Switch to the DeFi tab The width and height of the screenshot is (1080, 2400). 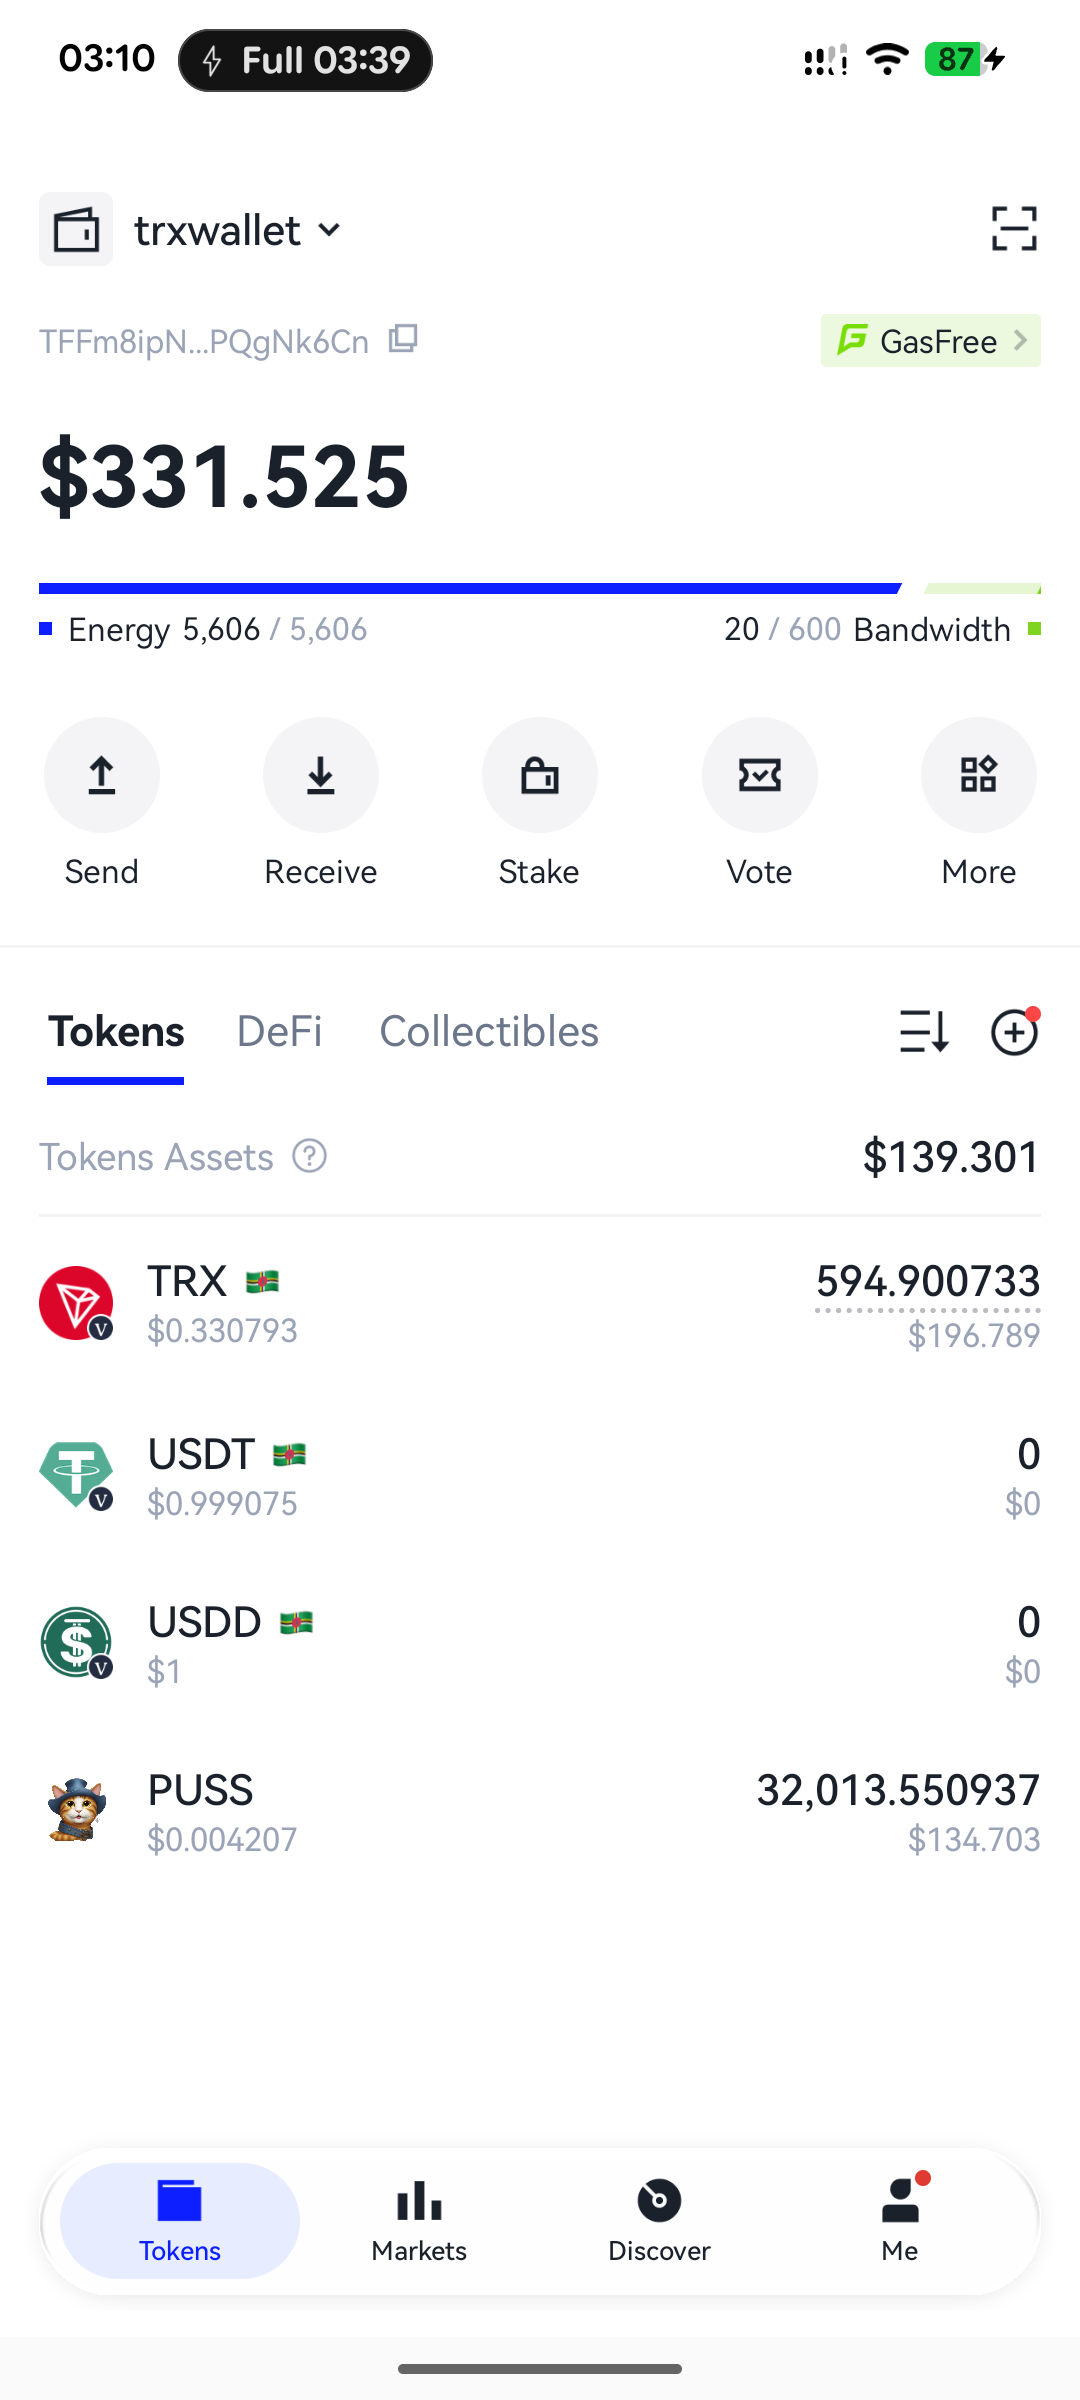pyautogui.click(x=279, y=1031)
